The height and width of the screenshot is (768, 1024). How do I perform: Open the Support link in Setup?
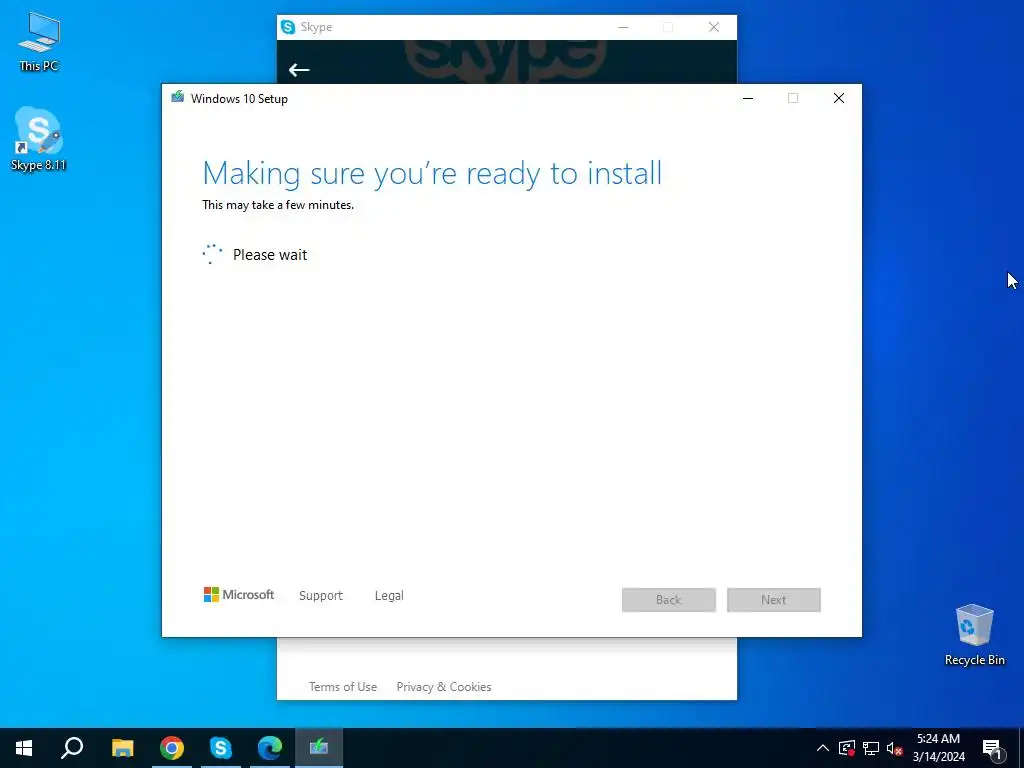click(321, 596)
